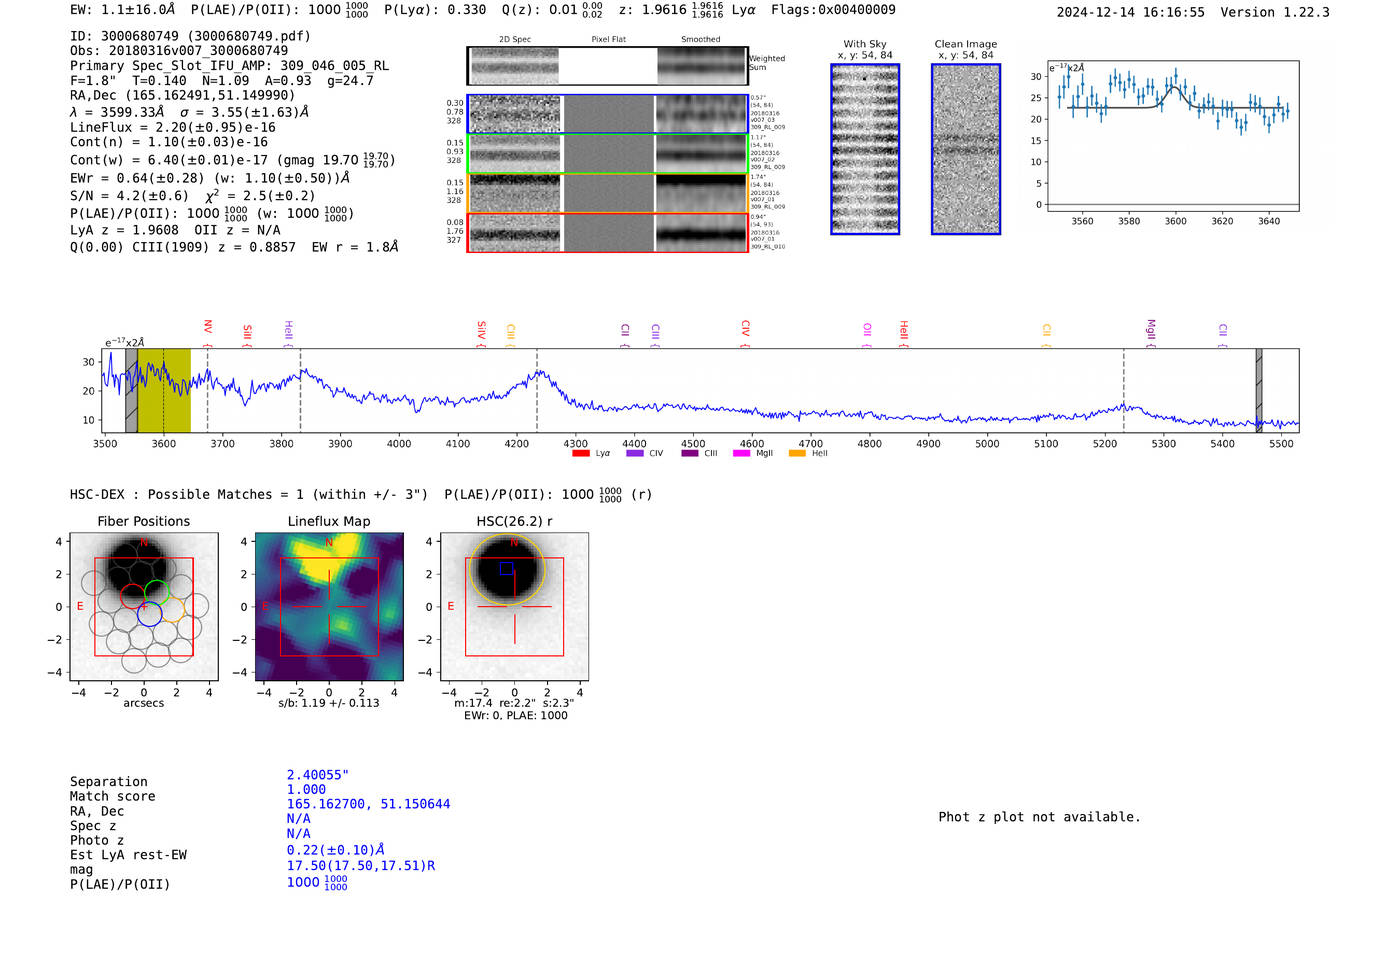
Task: Click the Primary Spec_Slot_IFU_AMP line
Action: click(229, 66)
